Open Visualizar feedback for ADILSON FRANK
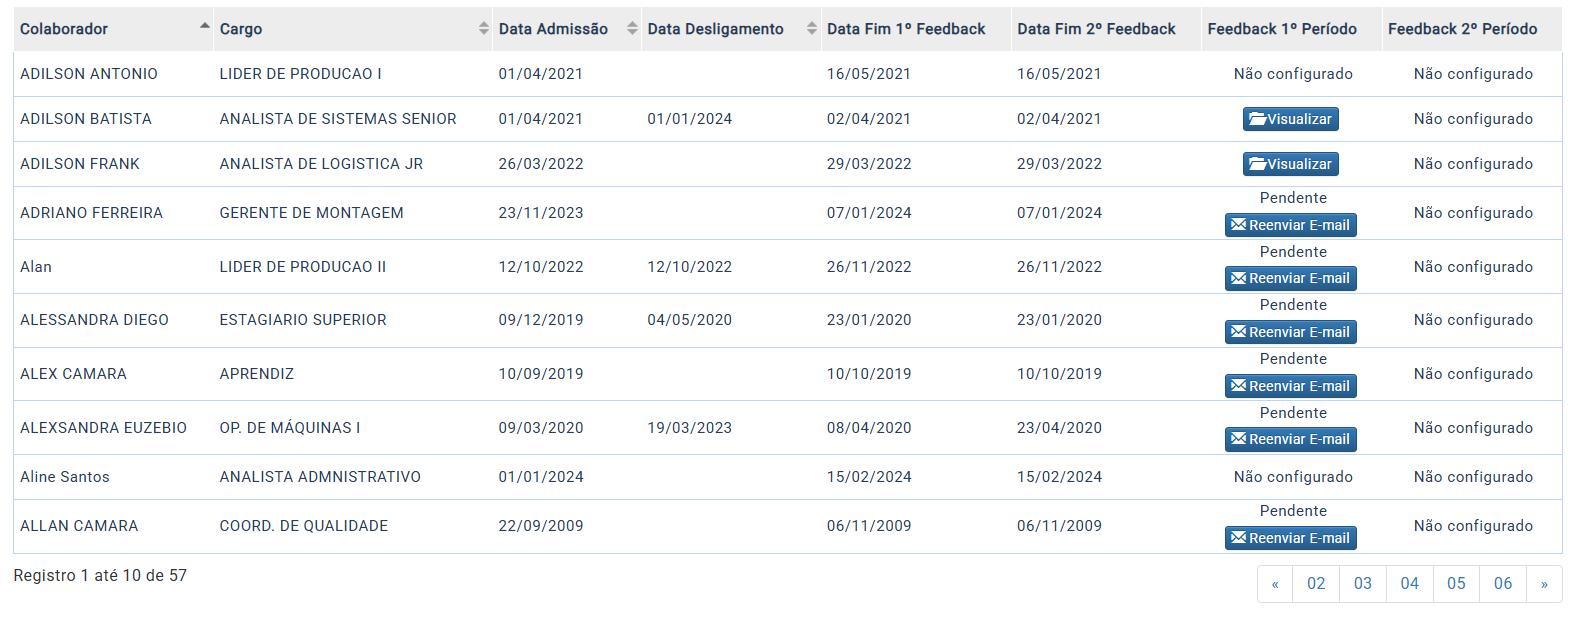Image resolution: width=1577 pixels, height=626 pixels. [1290, 164]
